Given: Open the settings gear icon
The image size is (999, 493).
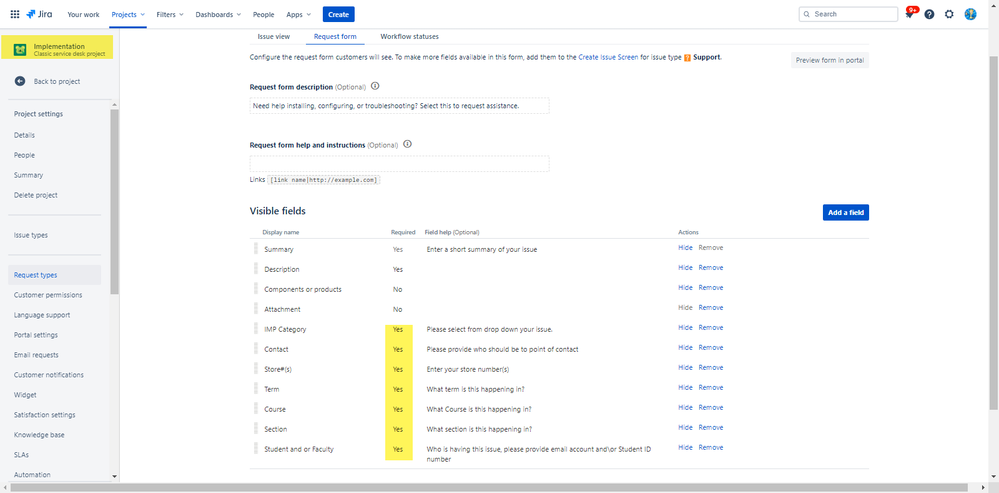Looking at the screenshot, I should [949, 14].
